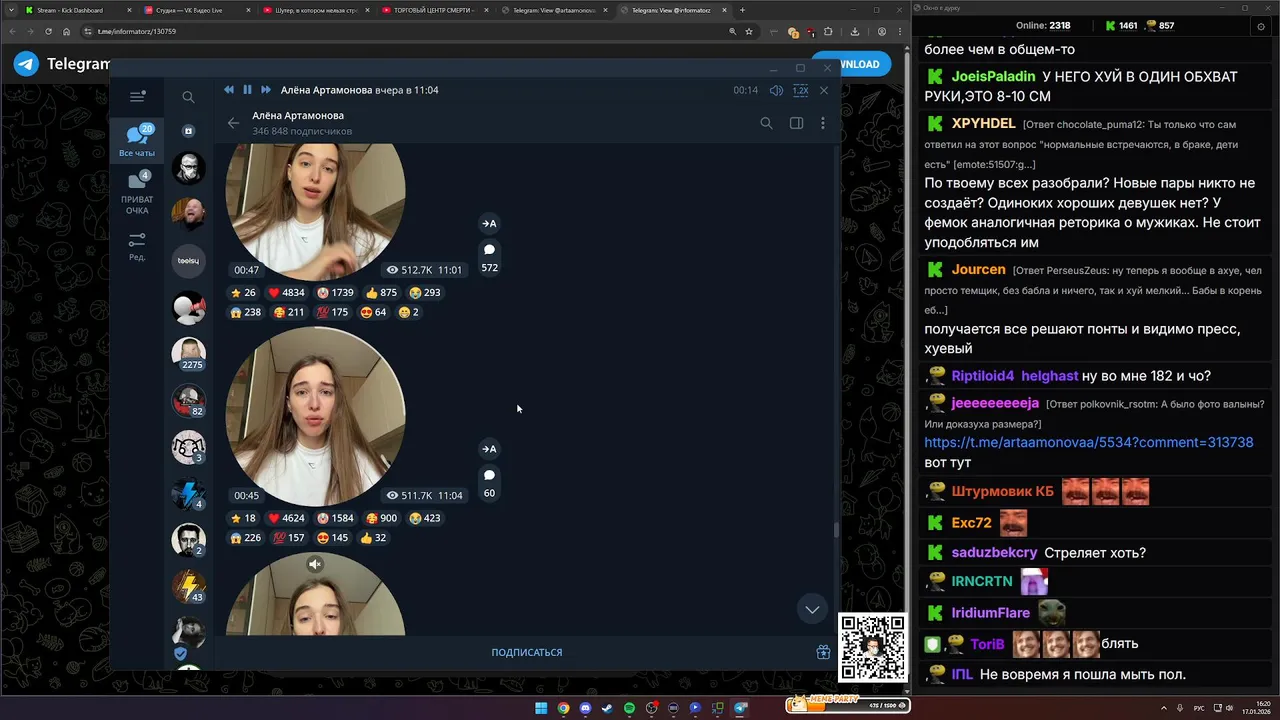
Task: Open the 'Все чаты' folder
Action: [137, 140]
